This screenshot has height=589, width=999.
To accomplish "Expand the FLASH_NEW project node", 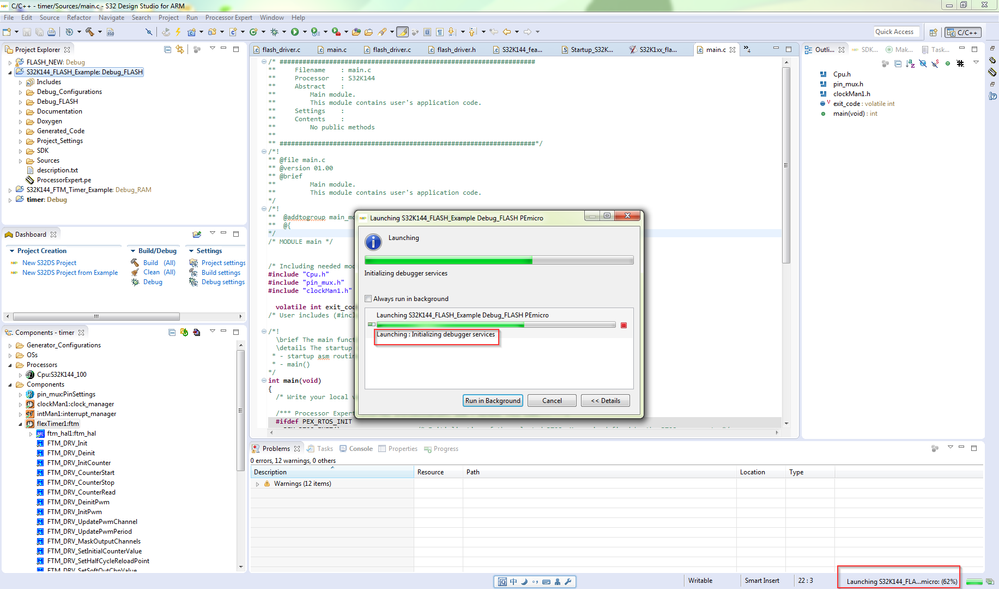I will (x=10, y=62).
